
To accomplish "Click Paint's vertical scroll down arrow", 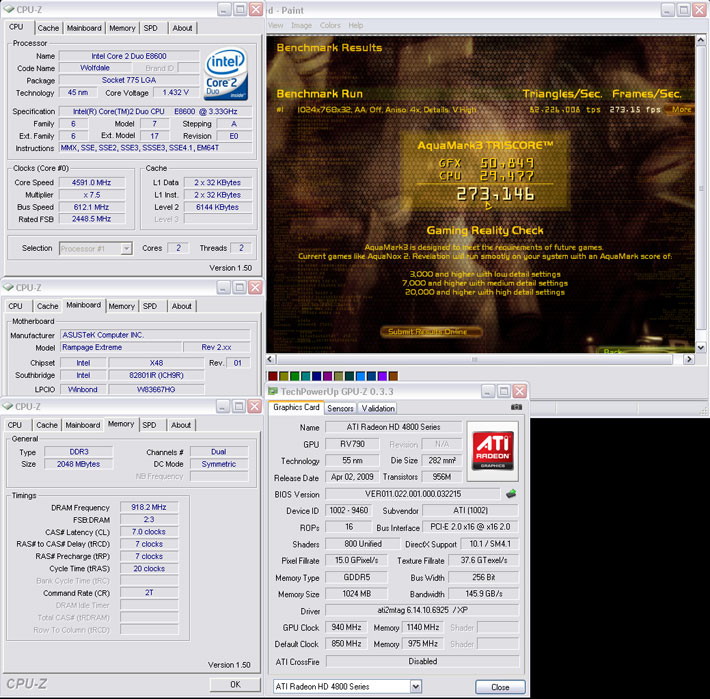I will [x=700, y=348].
